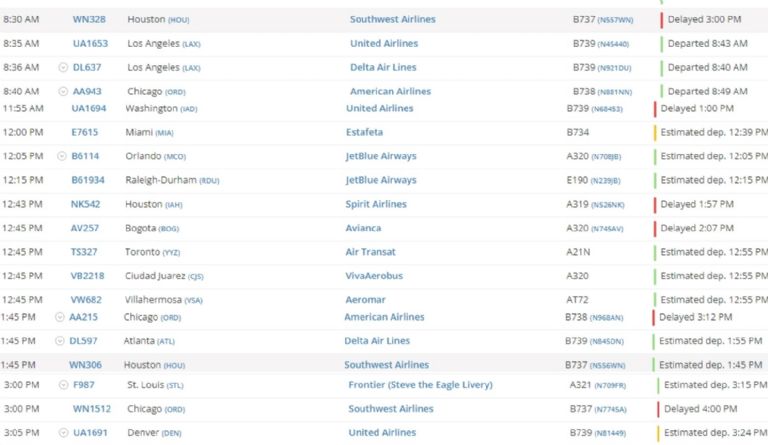Open the Avianca airline link
Image resolution: width=768 pixels, height=445 pixels.
(x=363, y=228)
